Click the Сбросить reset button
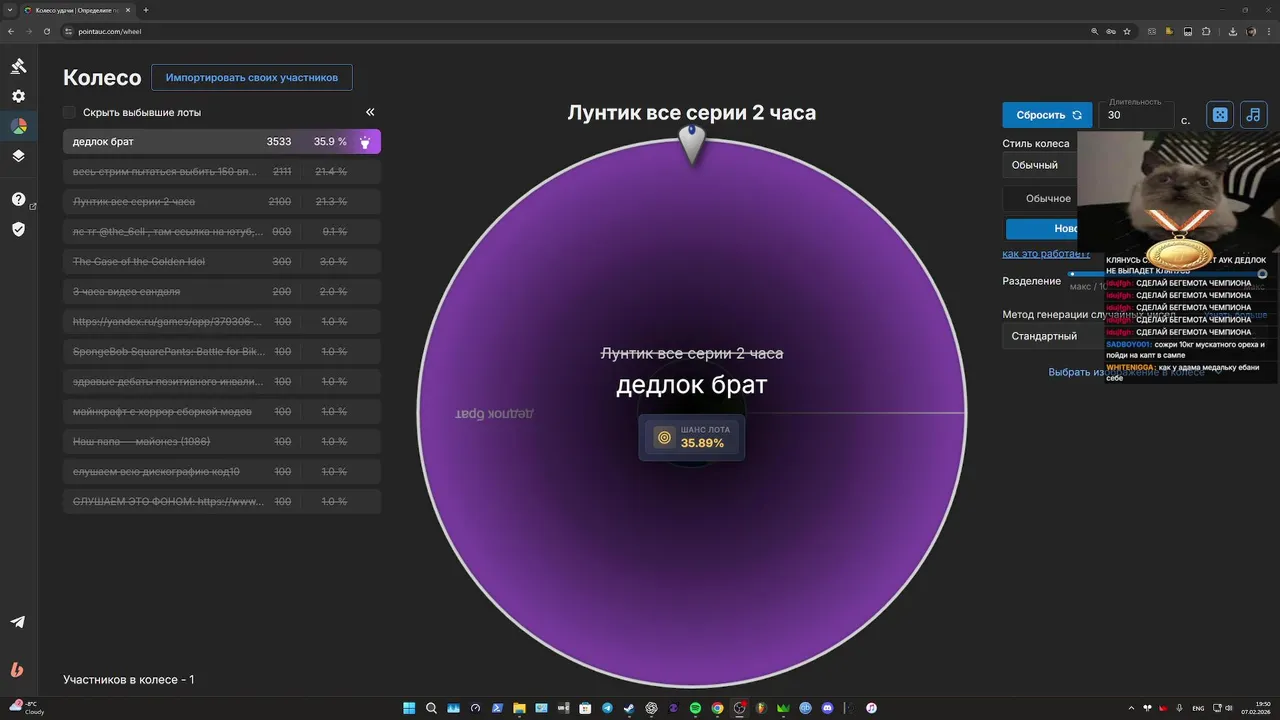The height and width of the screenshot is (720, 1280). (1048, 115)
